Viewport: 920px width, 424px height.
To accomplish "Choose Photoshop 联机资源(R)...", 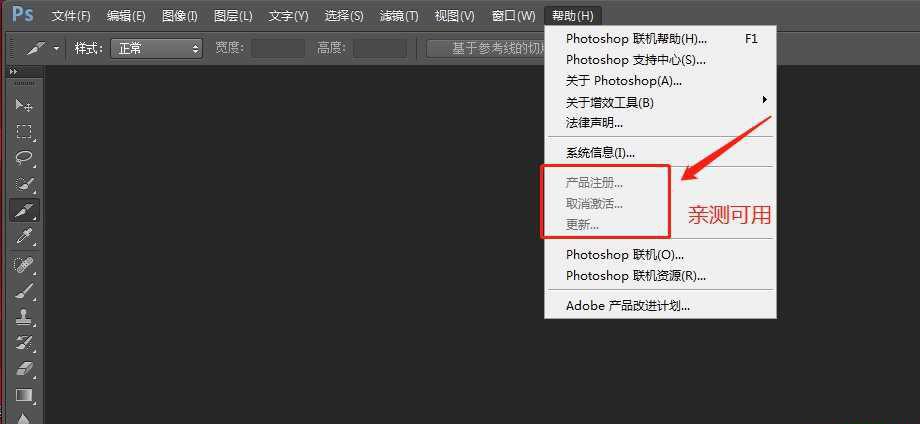I will click(x=661, y=276).
